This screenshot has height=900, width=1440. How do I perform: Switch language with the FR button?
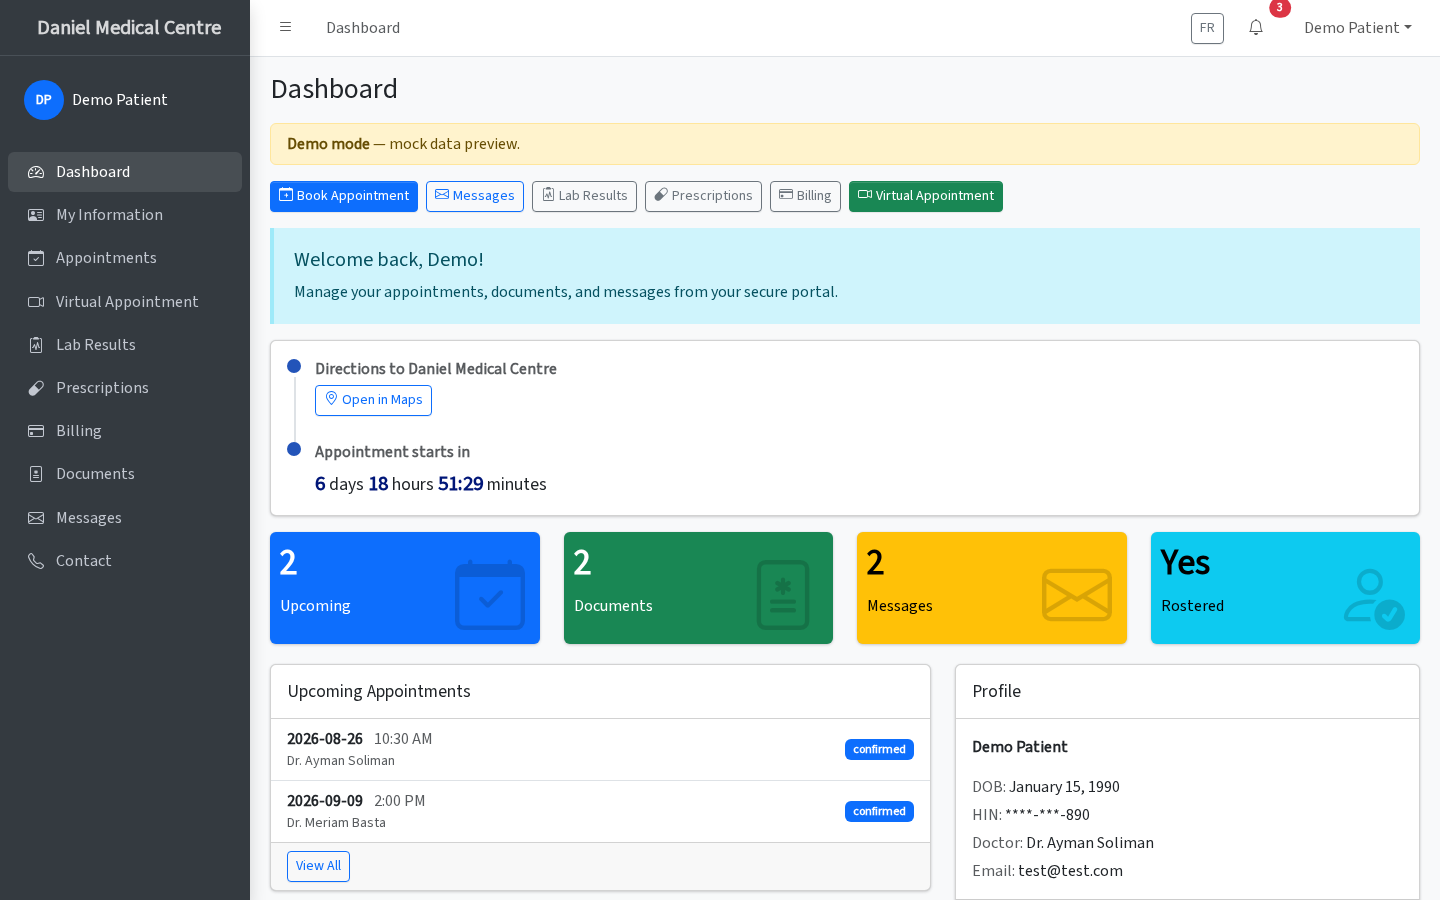(1207, 28)
